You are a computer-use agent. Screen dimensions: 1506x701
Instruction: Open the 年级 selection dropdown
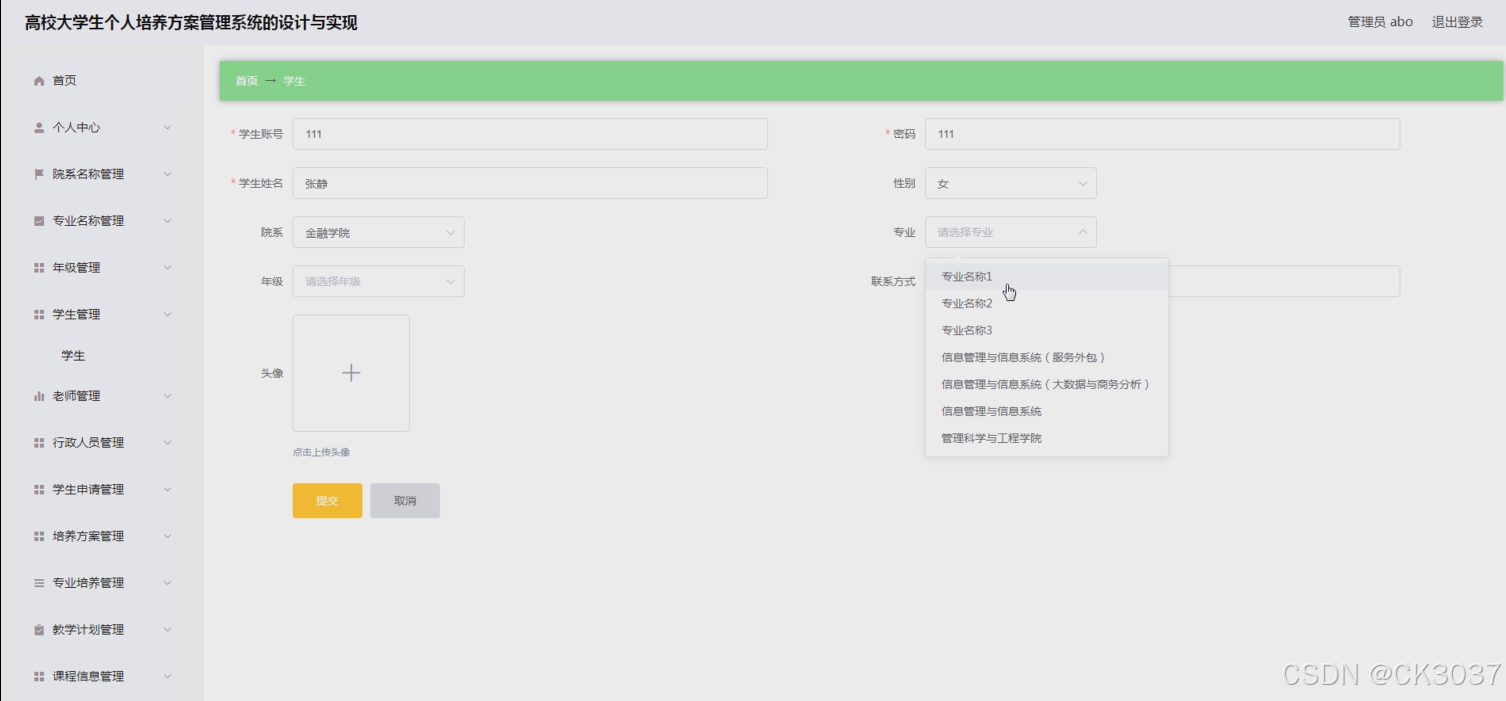tap(378, 281)
